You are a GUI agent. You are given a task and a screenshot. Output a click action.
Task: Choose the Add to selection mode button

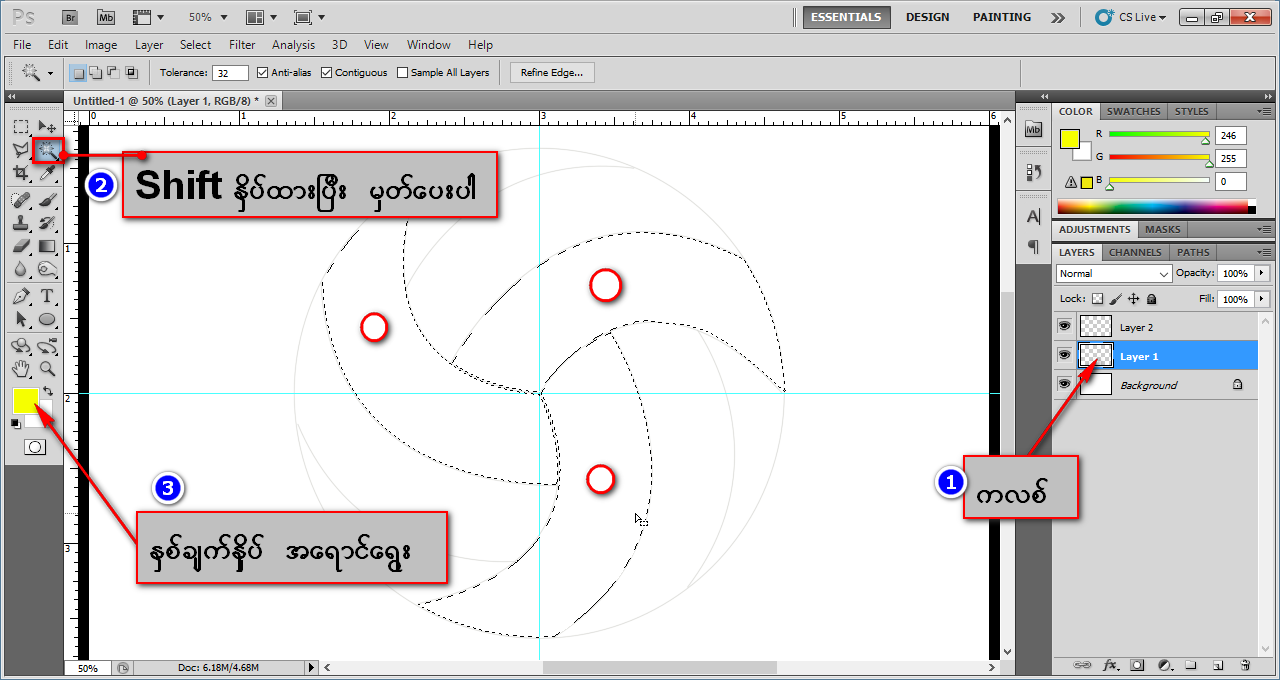click(x=95, y=73)
